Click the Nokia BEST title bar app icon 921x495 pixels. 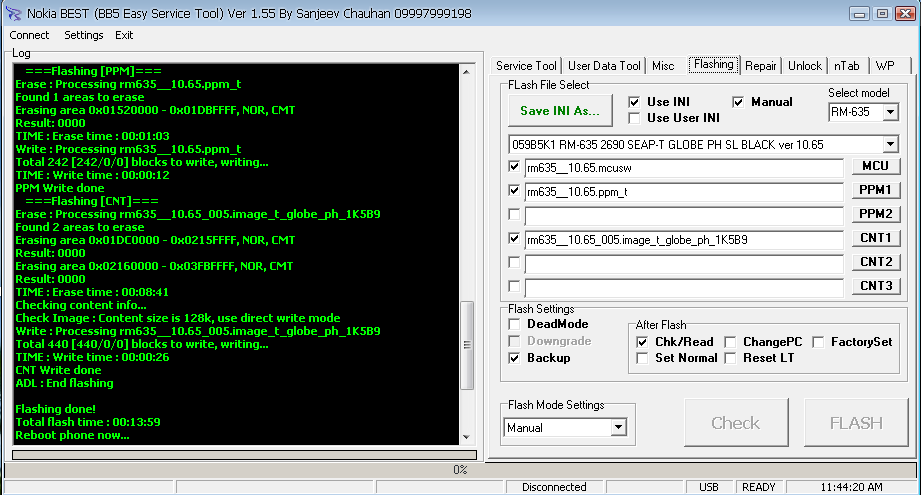point(14,14)
